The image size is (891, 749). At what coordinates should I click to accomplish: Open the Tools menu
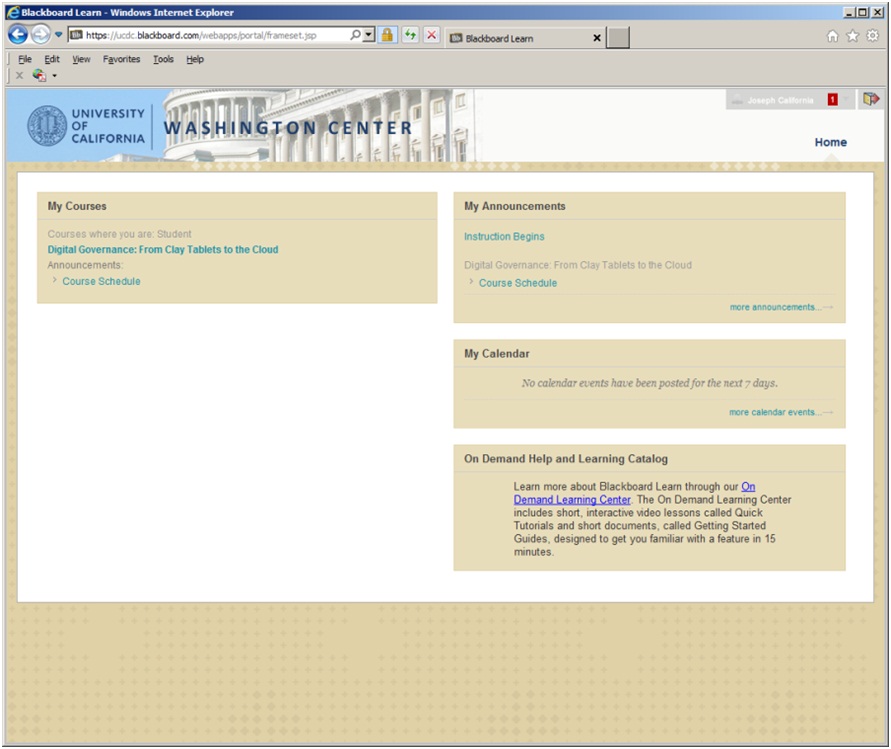pos(163,59)
